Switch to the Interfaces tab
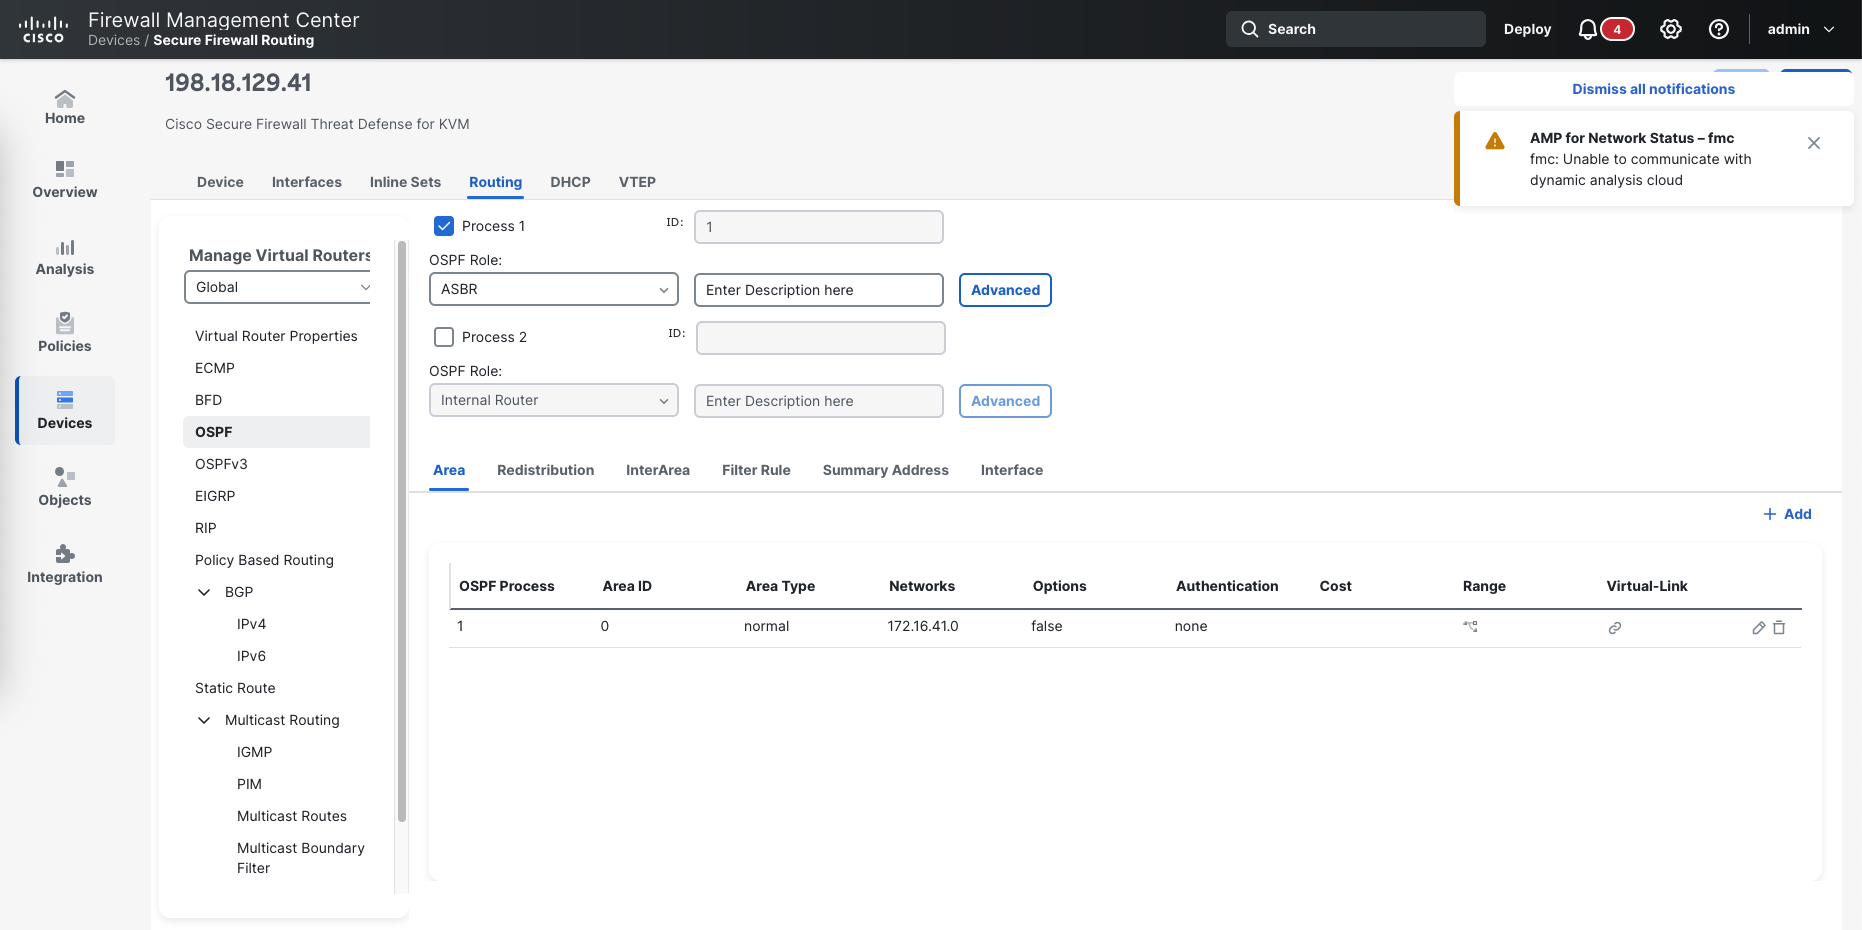The image size is (1862, 930). [x=306, y=182]
